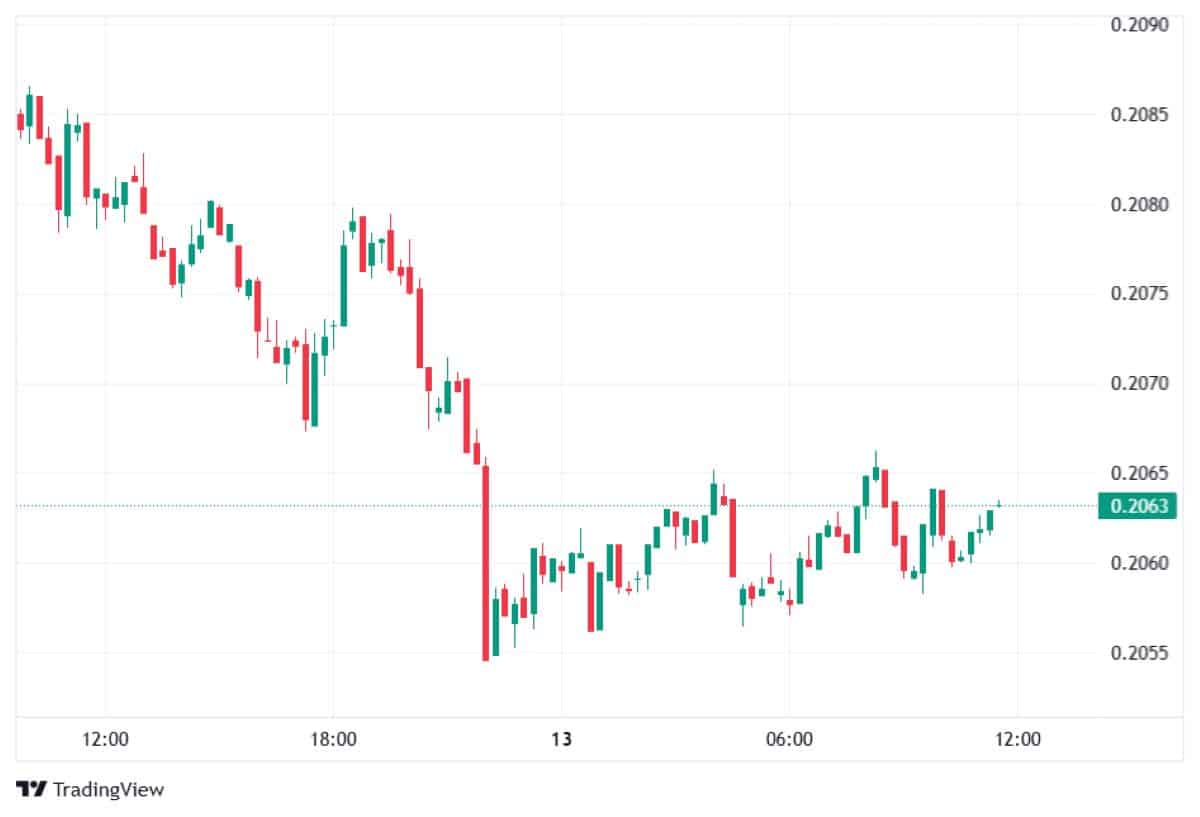Click the 0.2060 price axis value
The height and width of the screenshot is (817, 1200).
pyautogui.click(x=1139, y=563)
